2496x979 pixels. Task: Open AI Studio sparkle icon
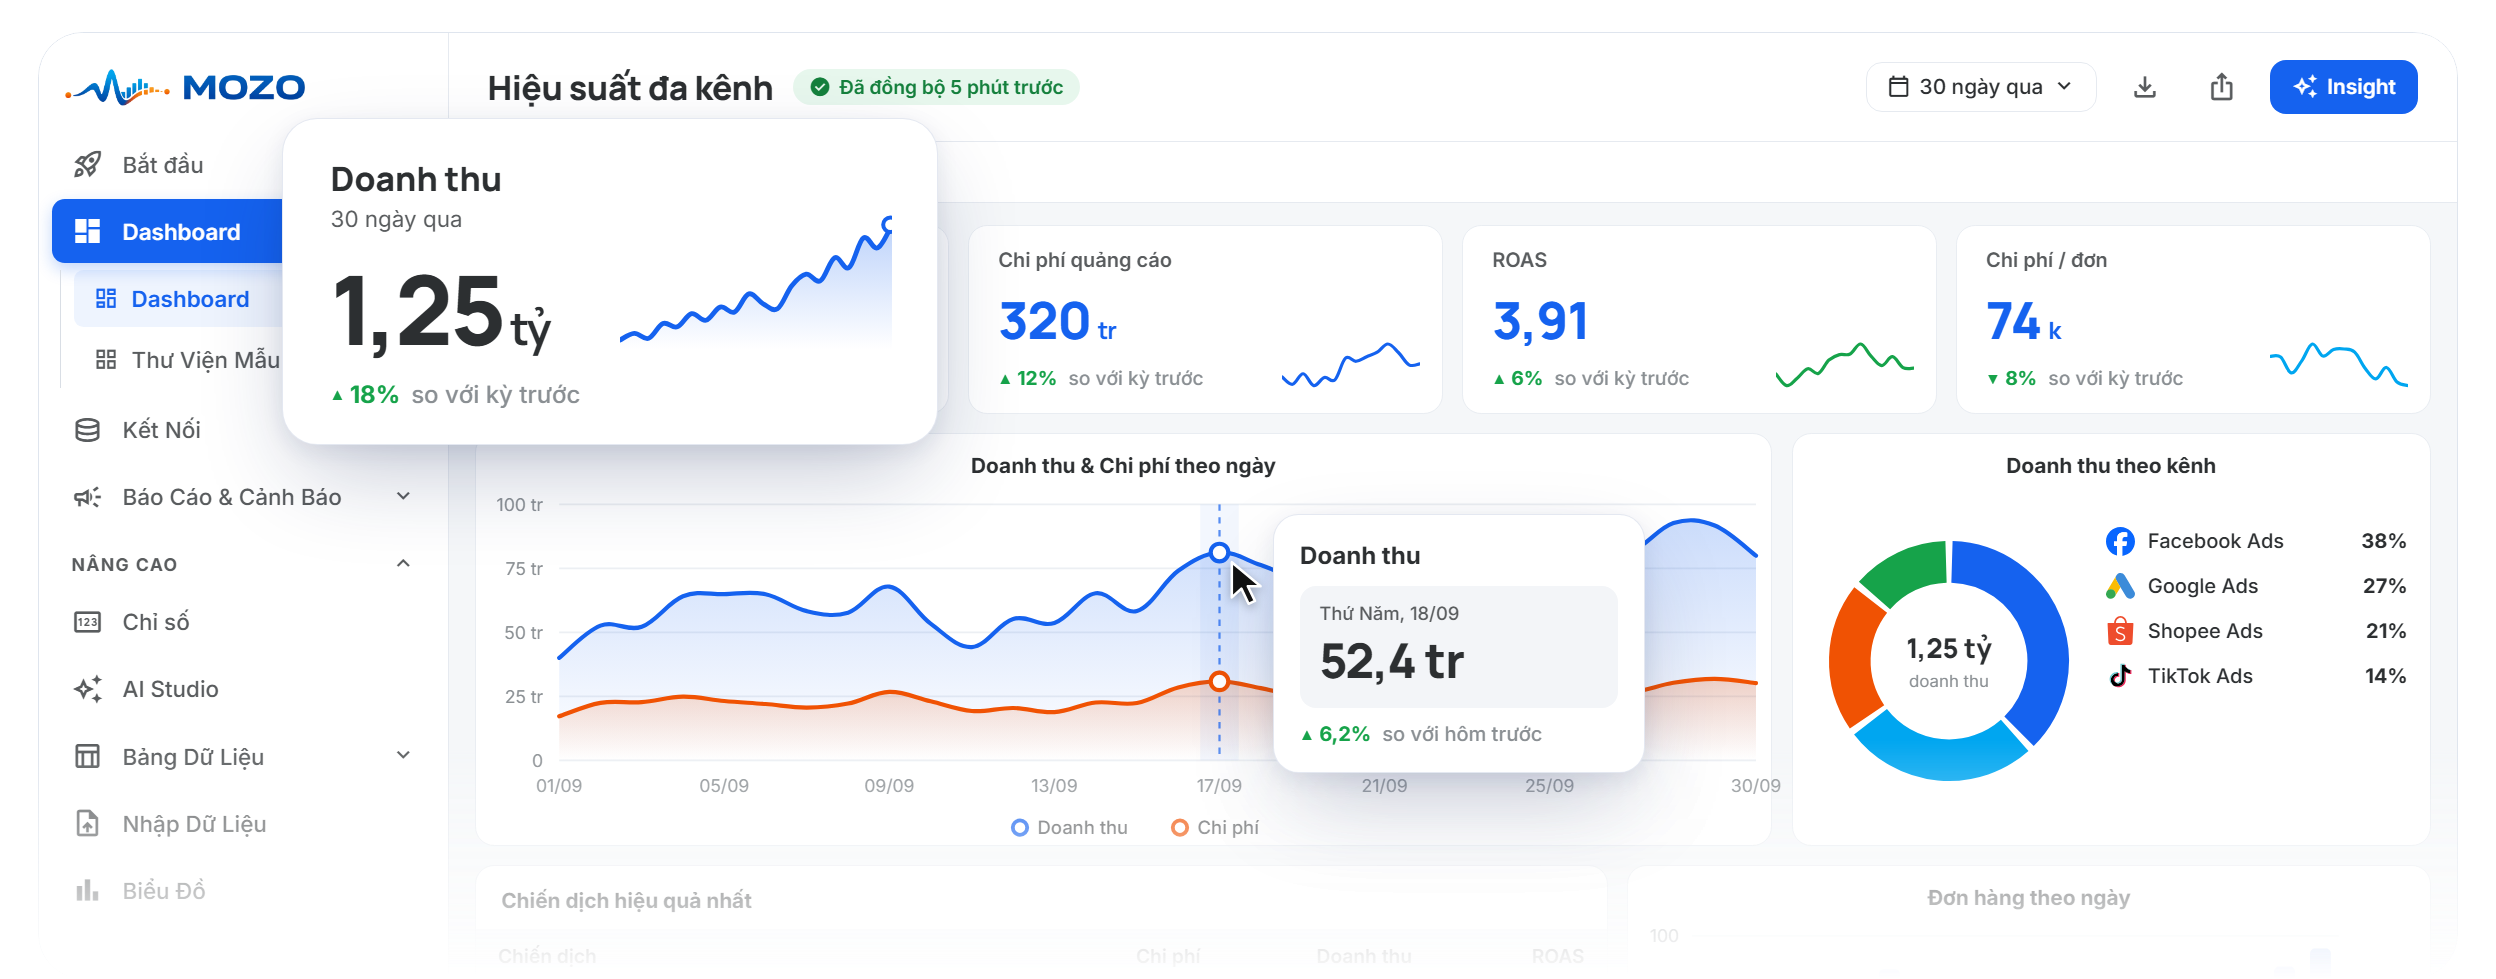click(x=88, y=689)
